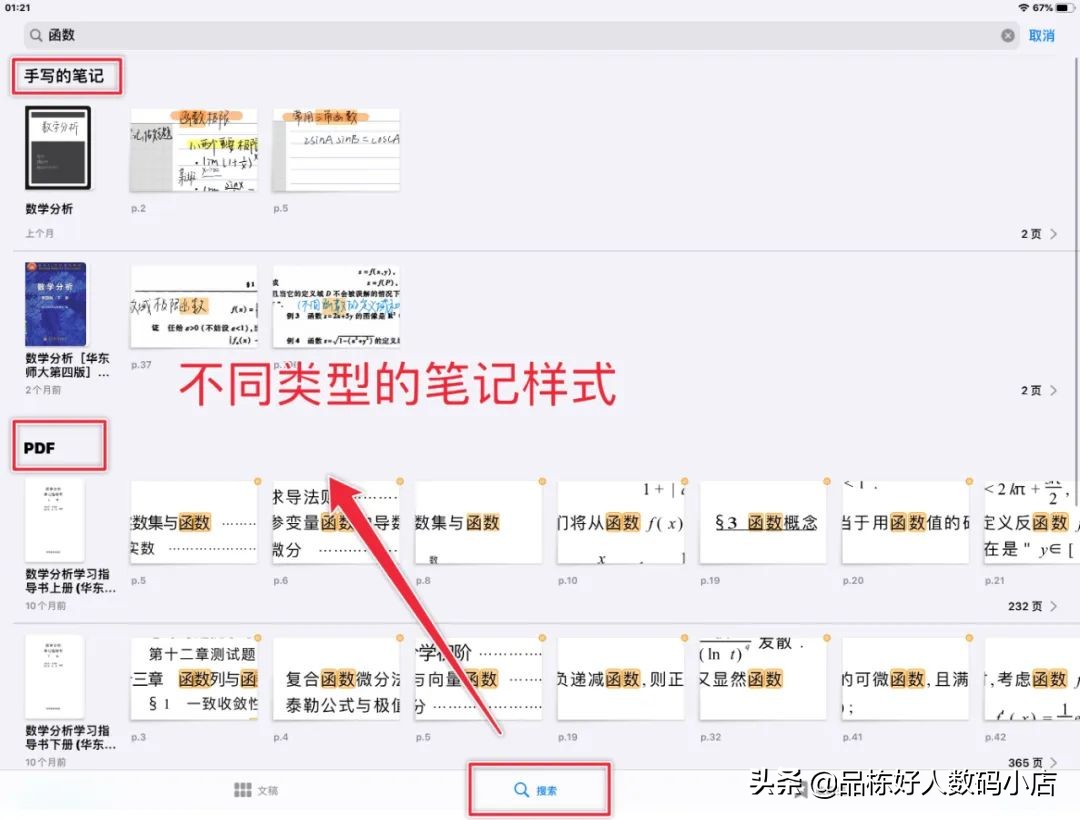
Task: Tap the magnifier icon inside search bar
Action: pos(38,35)
